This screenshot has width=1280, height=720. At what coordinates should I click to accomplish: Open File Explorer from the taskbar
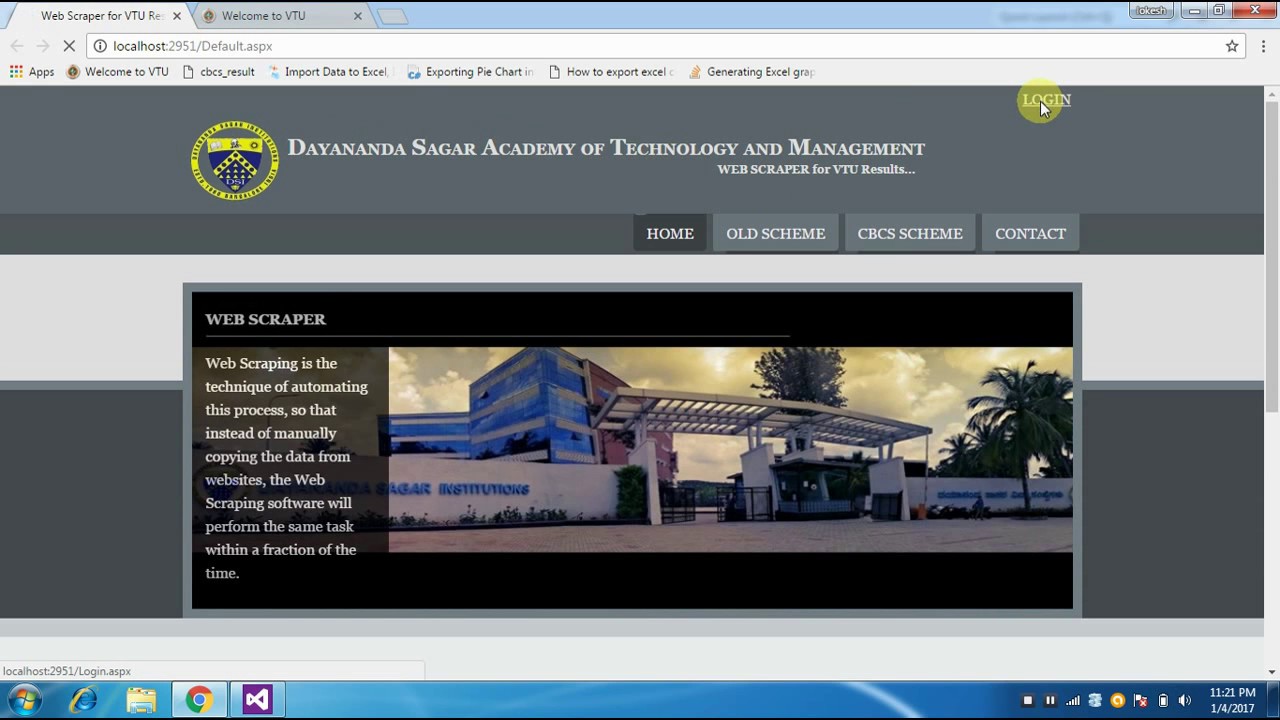(141, 700)
